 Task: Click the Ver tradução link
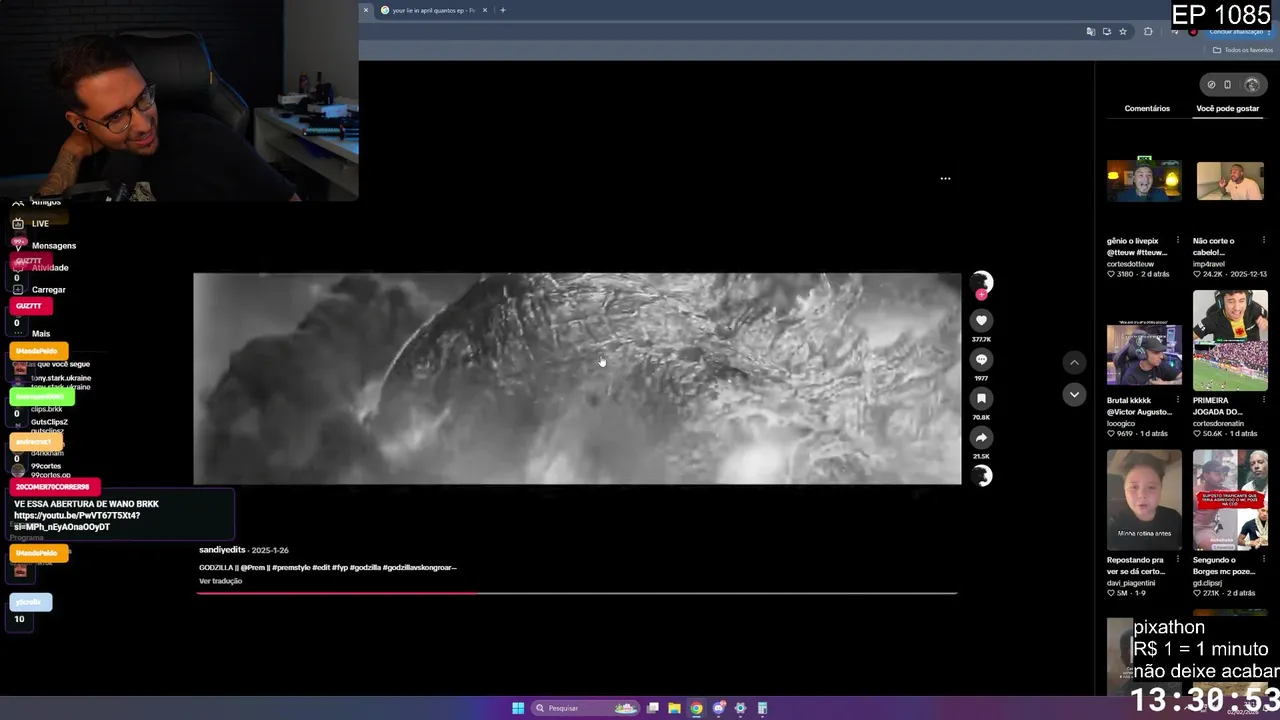pos(220,581)
